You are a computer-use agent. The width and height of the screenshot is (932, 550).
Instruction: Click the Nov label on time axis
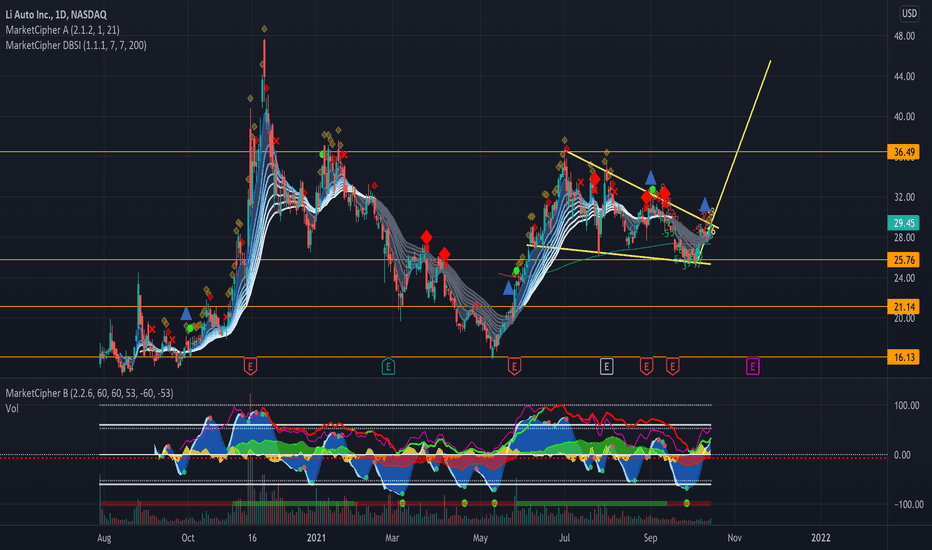(735, 538)
